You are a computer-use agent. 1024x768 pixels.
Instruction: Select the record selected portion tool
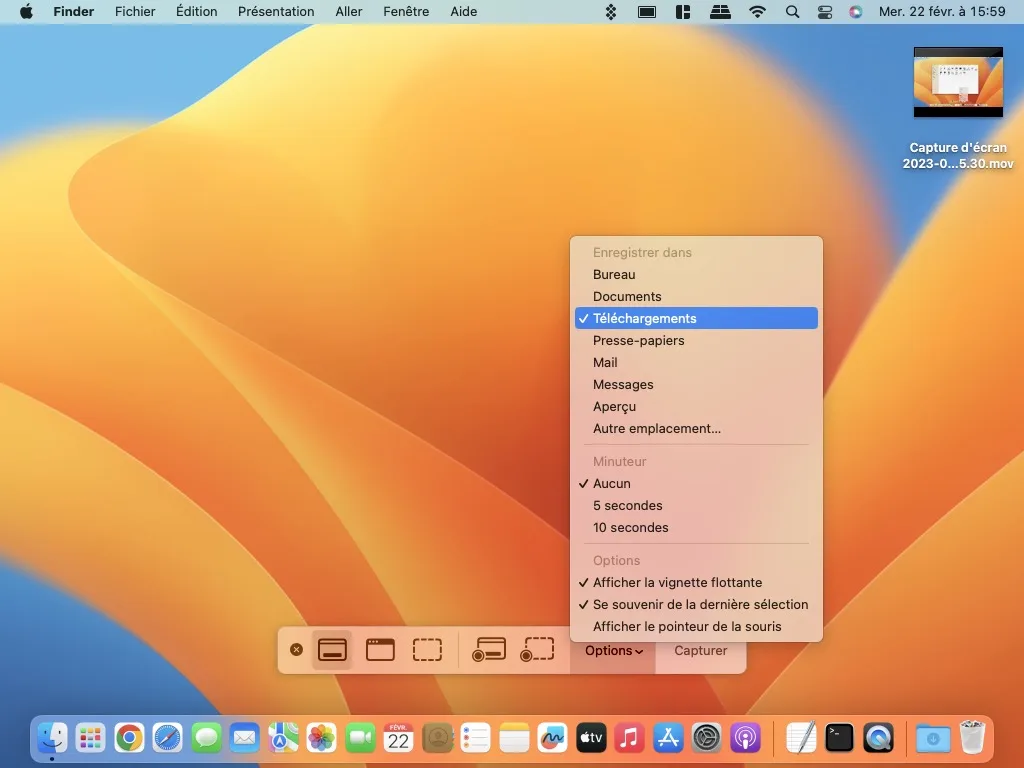[x=537, y=649]
